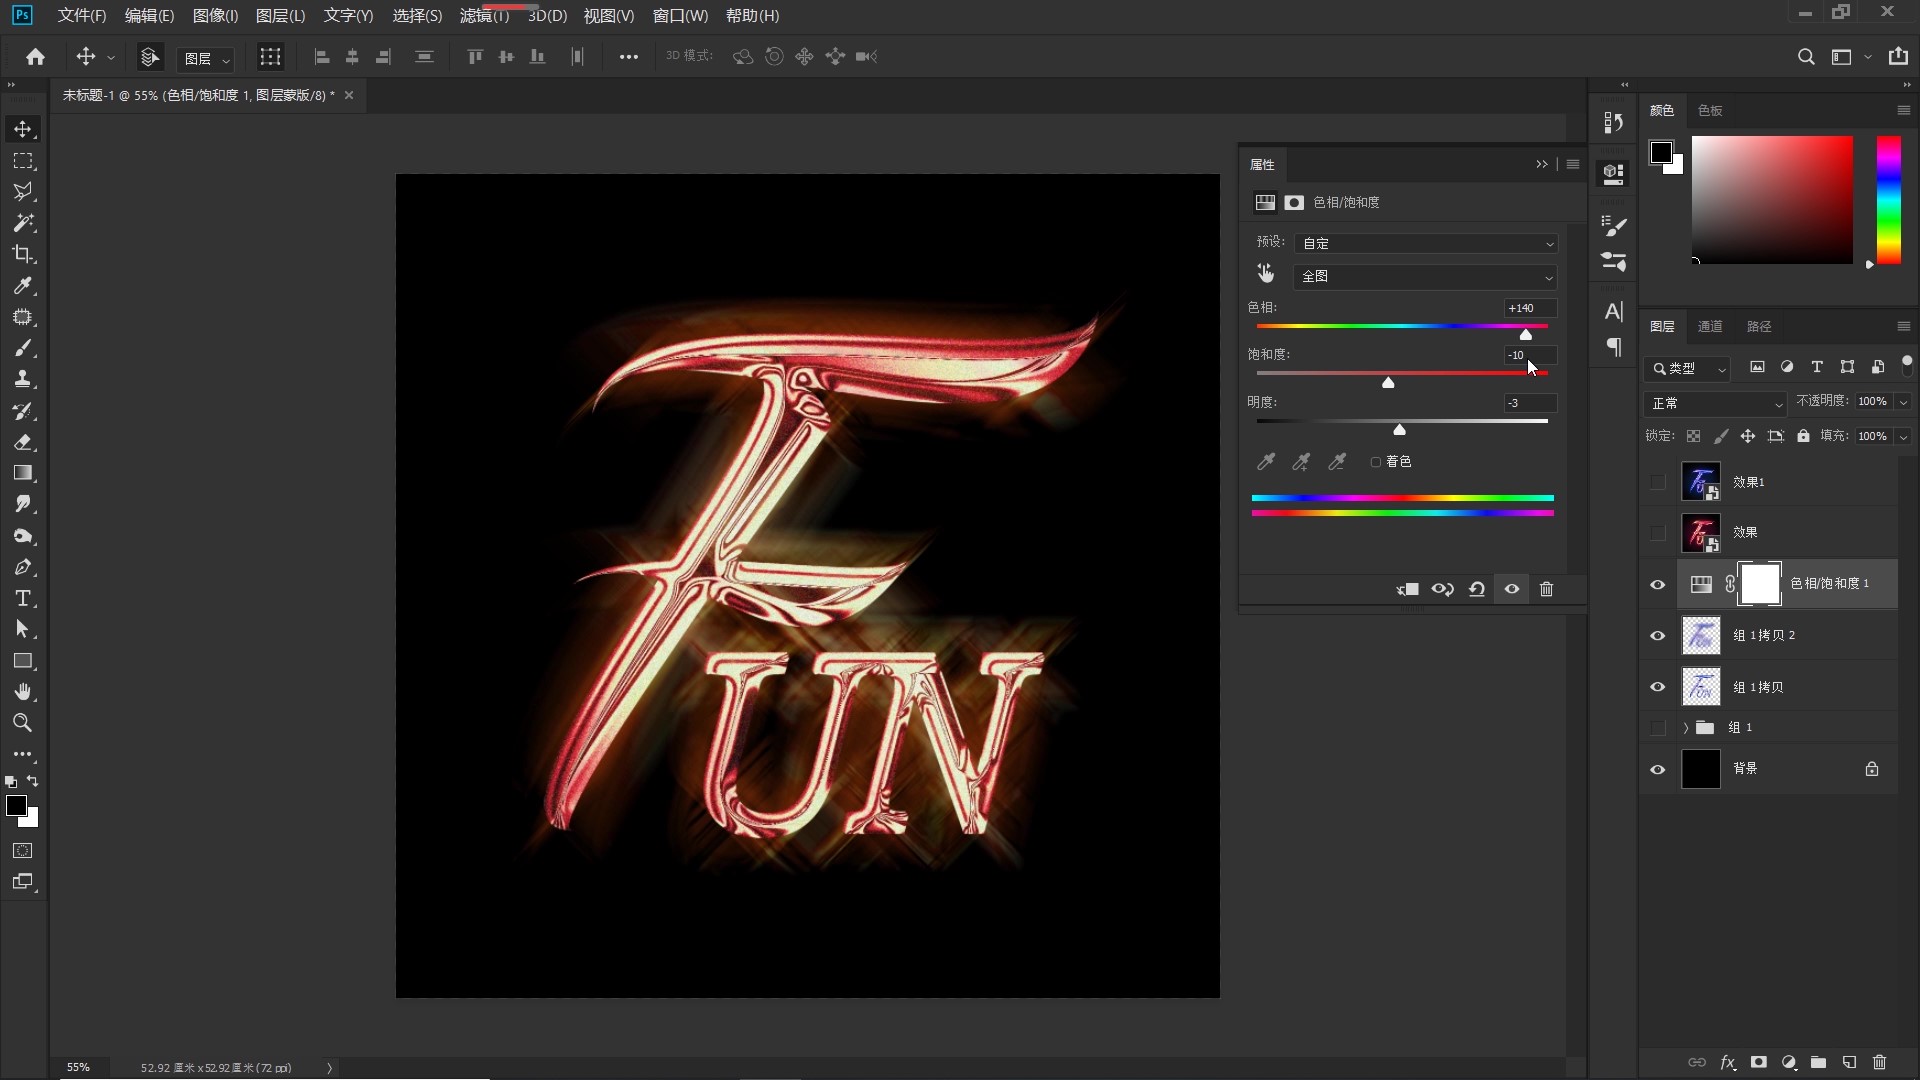Select the Zoom tool
The width and height of the screenshot is (1920, 1080).
point(23,723)
